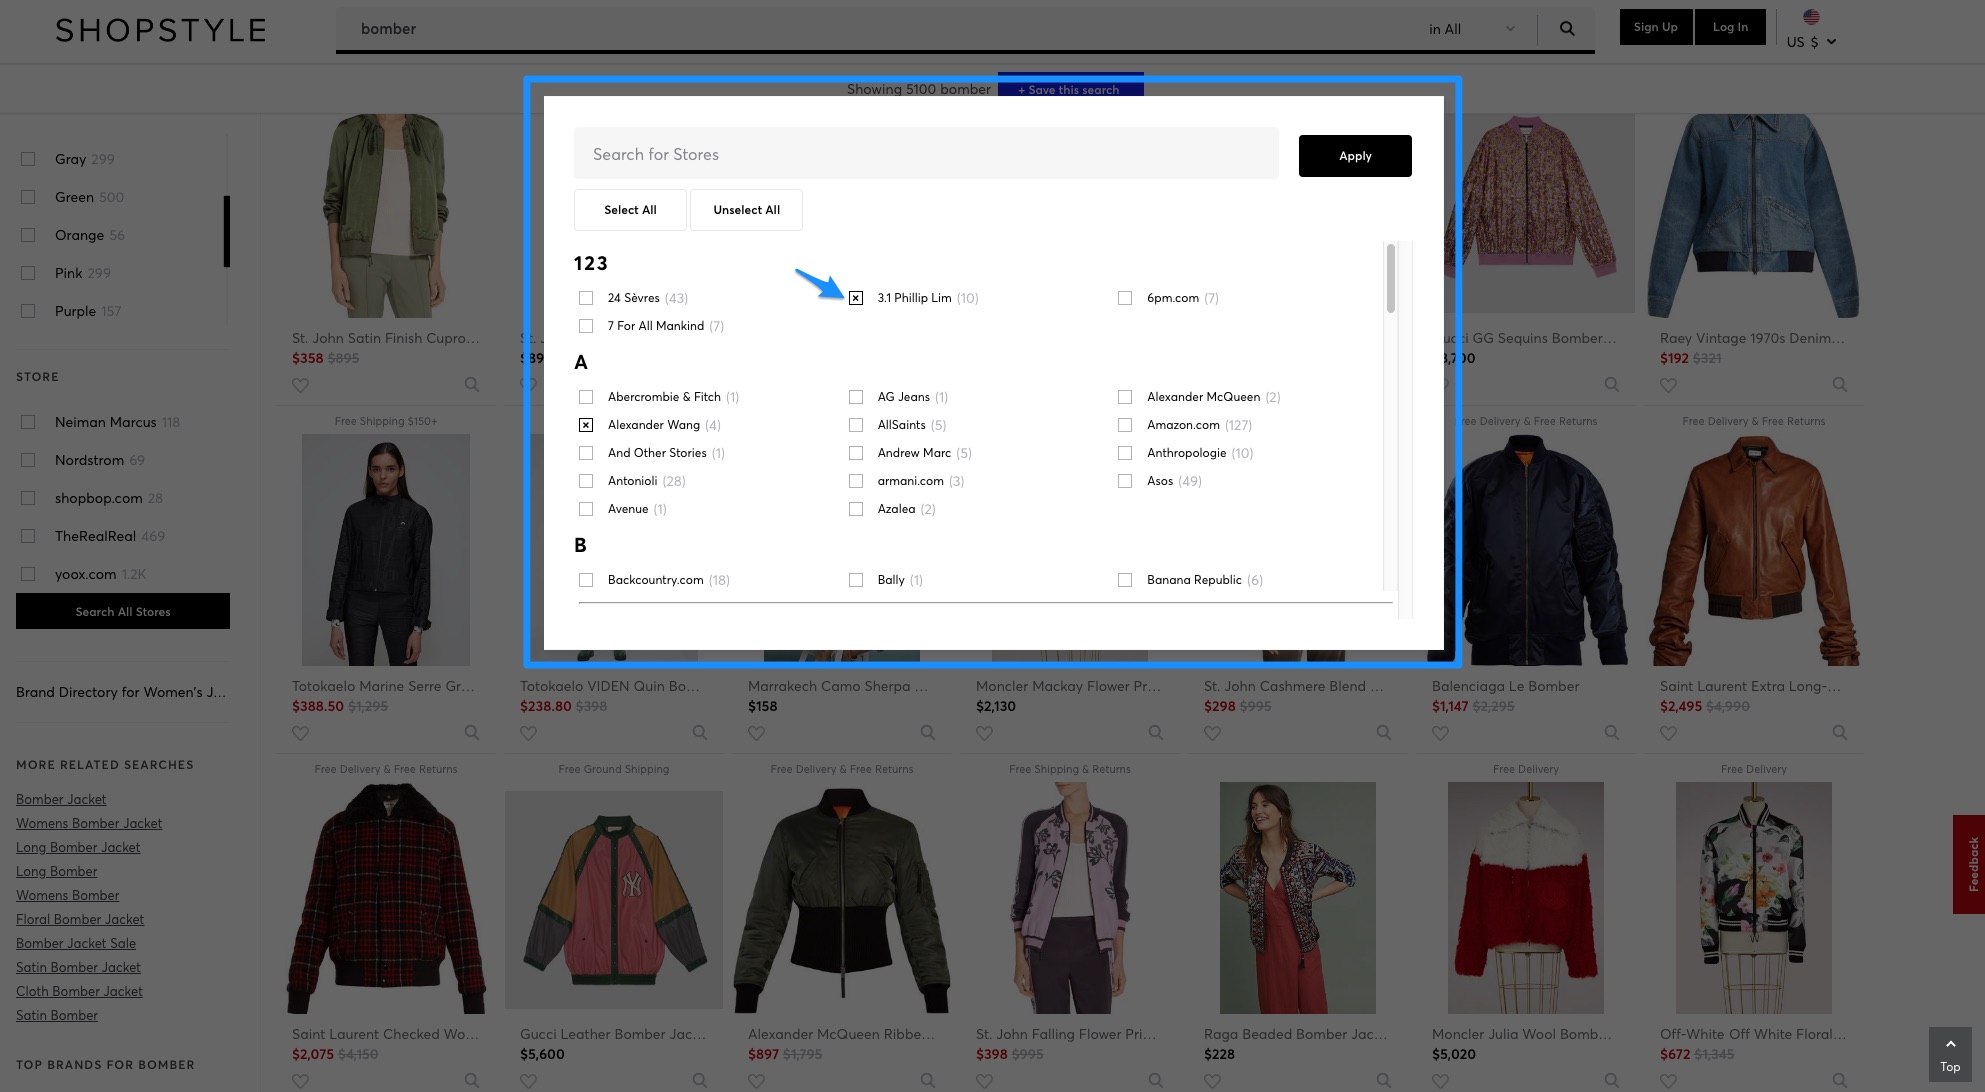Screen dimensions: 1985x1092
Task: Click the Sign Up button
Action: click(1656, 27)
